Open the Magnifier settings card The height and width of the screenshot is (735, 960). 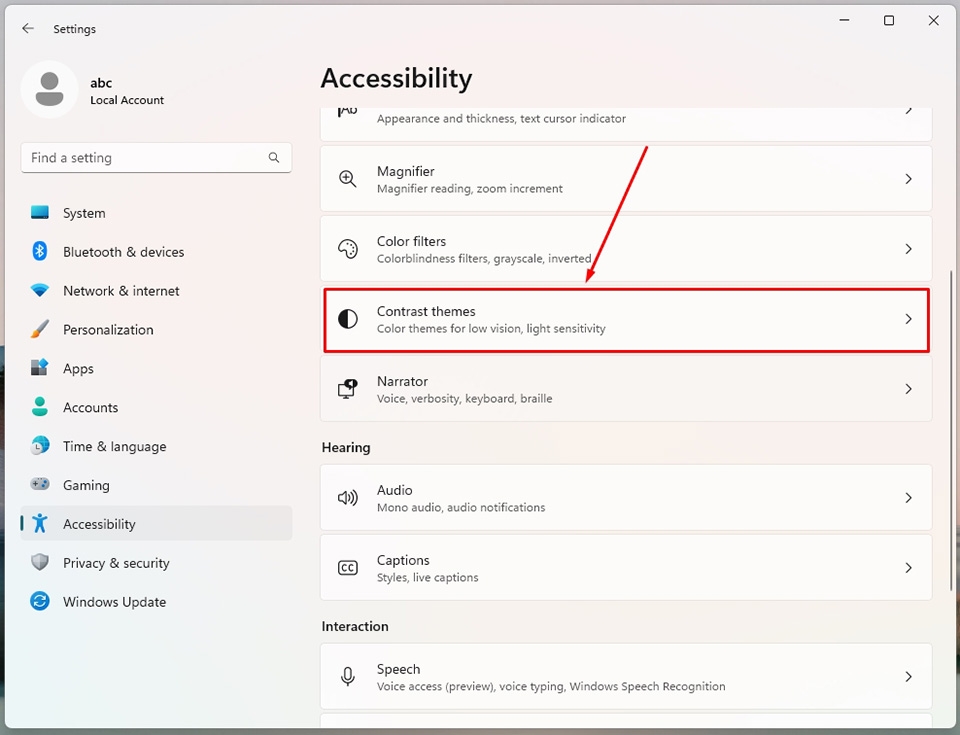(x=626, y=179)
